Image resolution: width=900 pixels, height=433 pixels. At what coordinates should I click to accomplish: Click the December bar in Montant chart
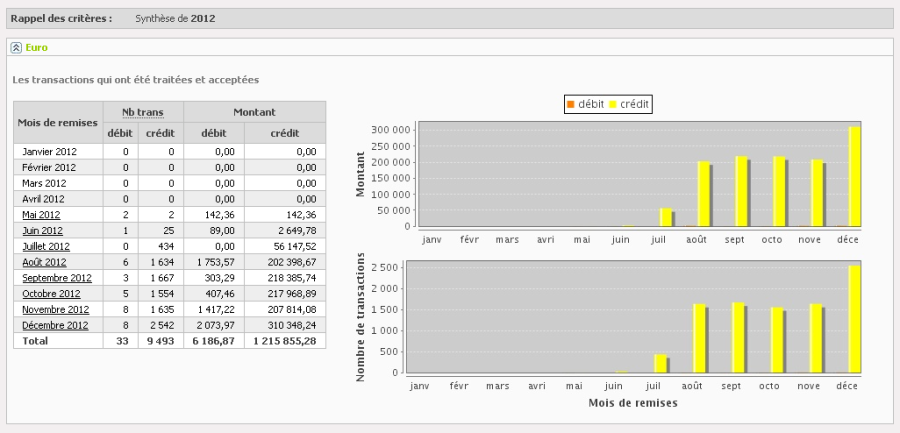[x=854, y=176]
